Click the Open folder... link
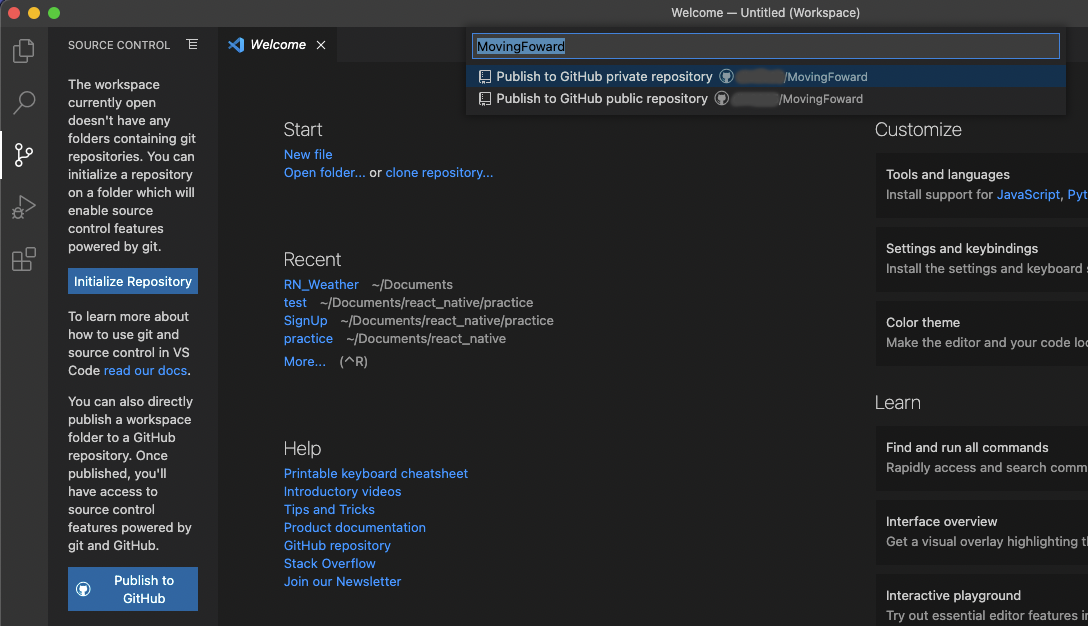 coord(324,172)
